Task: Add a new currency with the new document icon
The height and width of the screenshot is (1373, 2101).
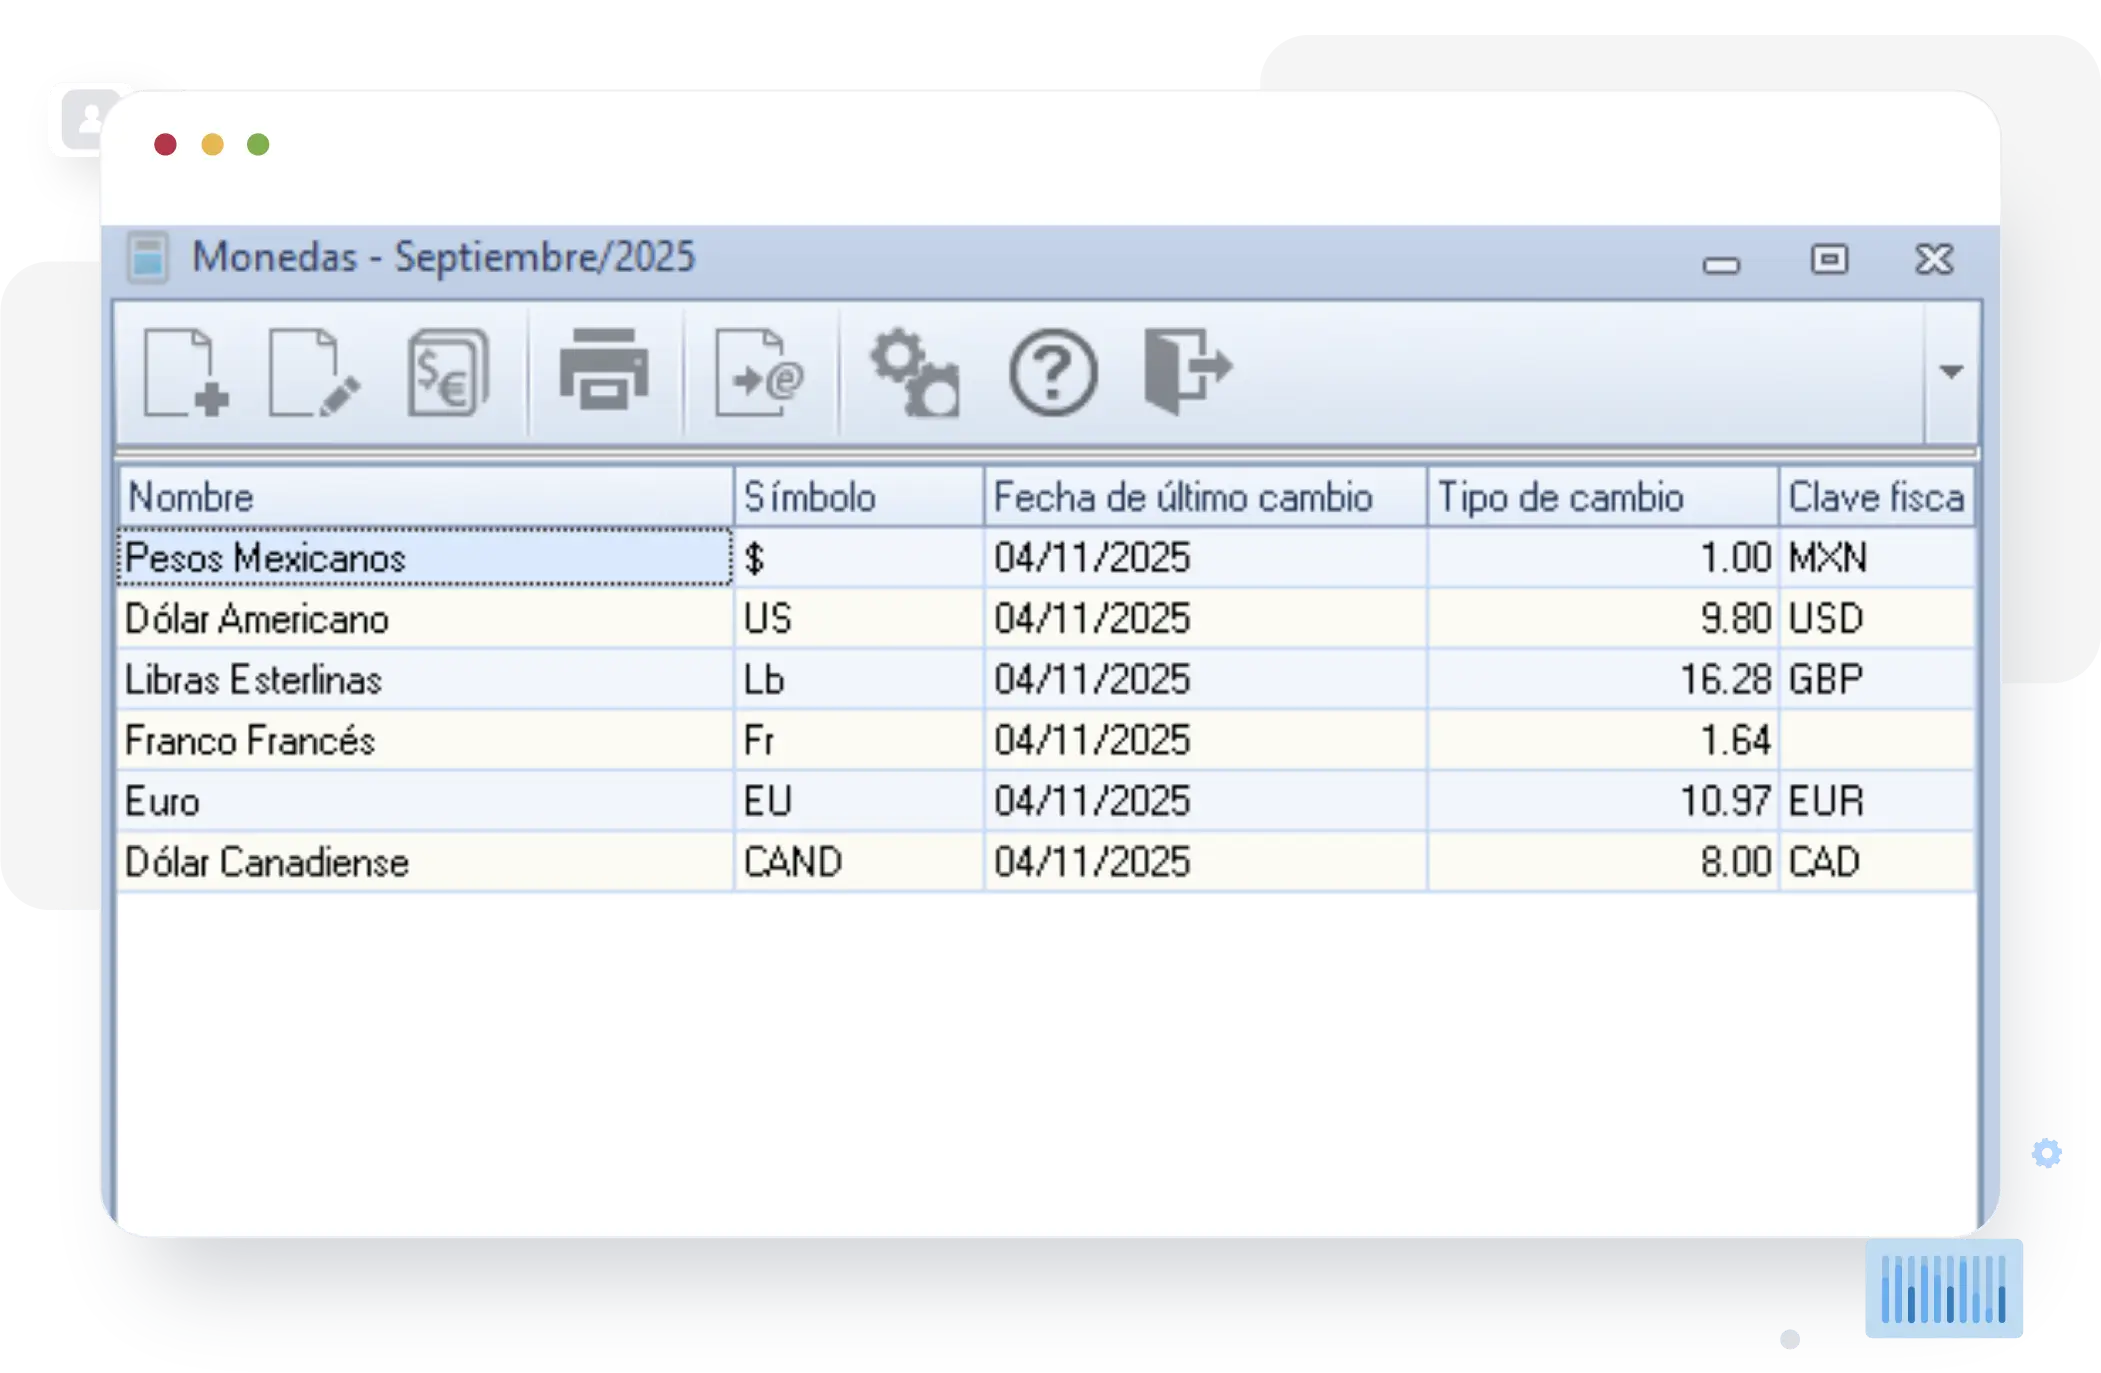Action: (x=187, y=372)
